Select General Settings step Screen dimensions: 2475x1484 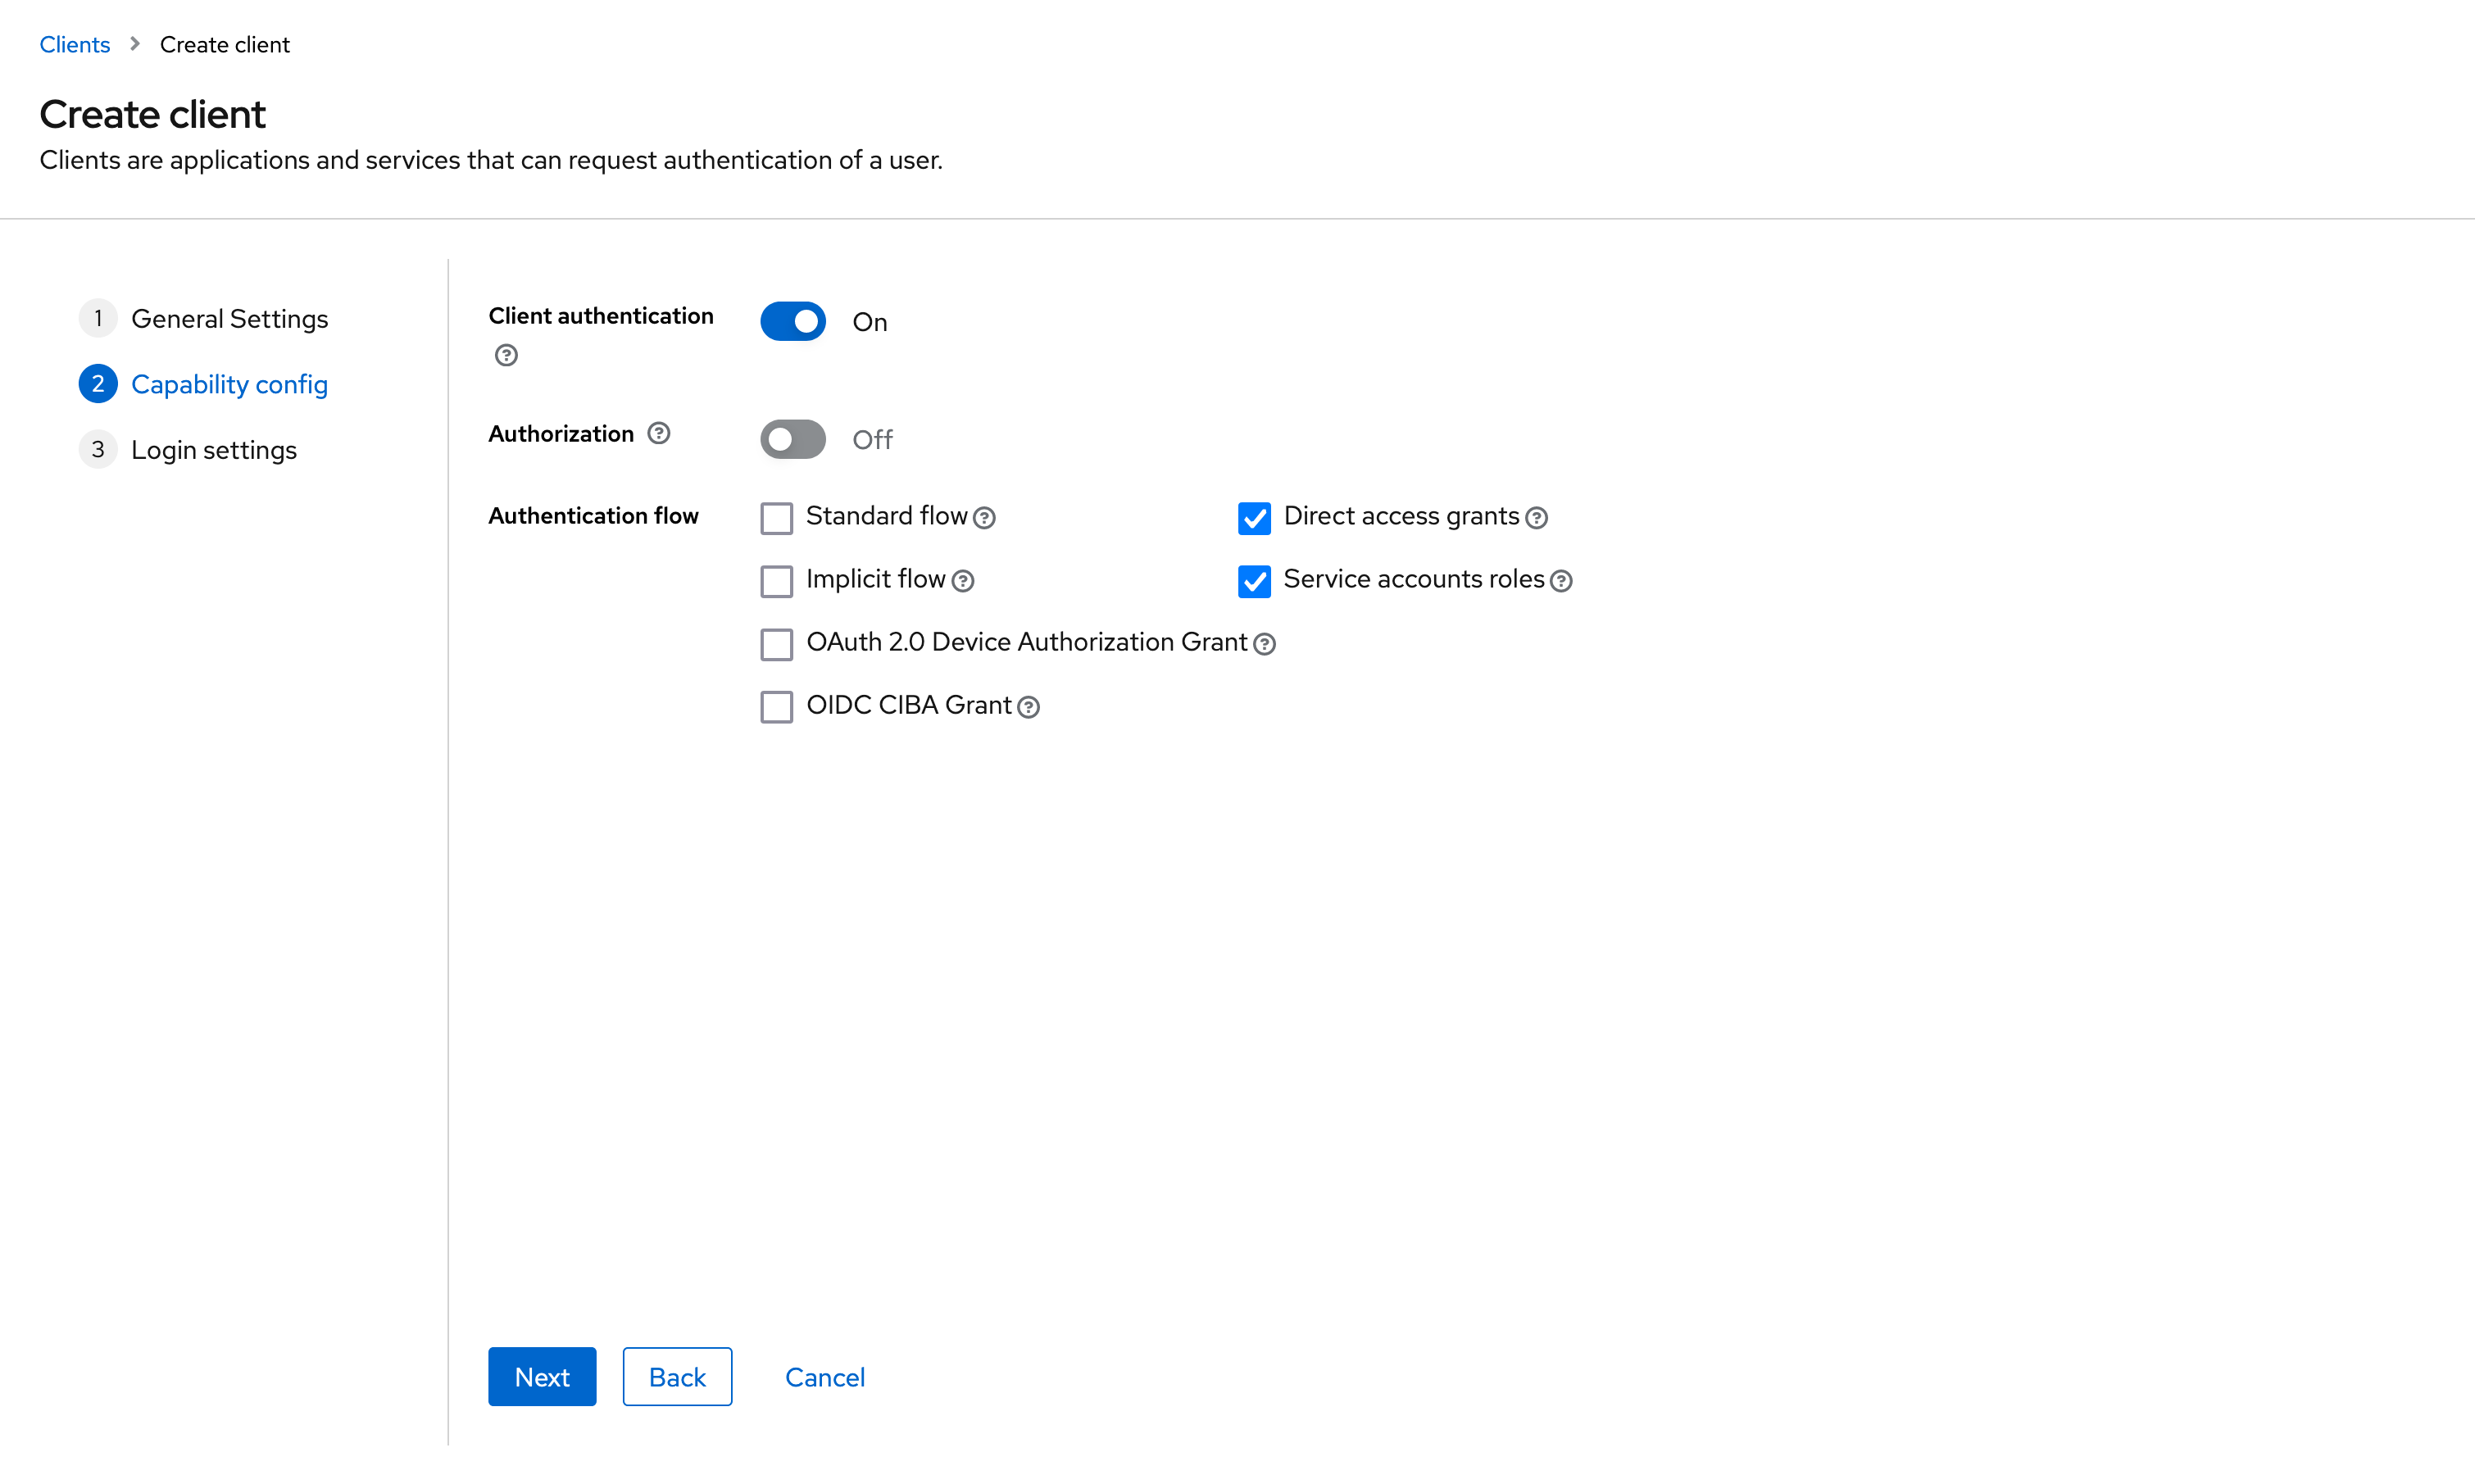coord(229,318)
